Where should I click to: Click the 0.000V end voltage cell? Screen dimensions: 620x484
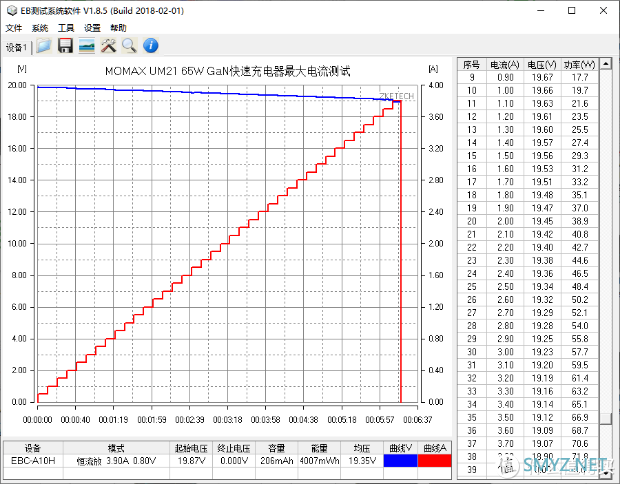[x=234, y=461]
